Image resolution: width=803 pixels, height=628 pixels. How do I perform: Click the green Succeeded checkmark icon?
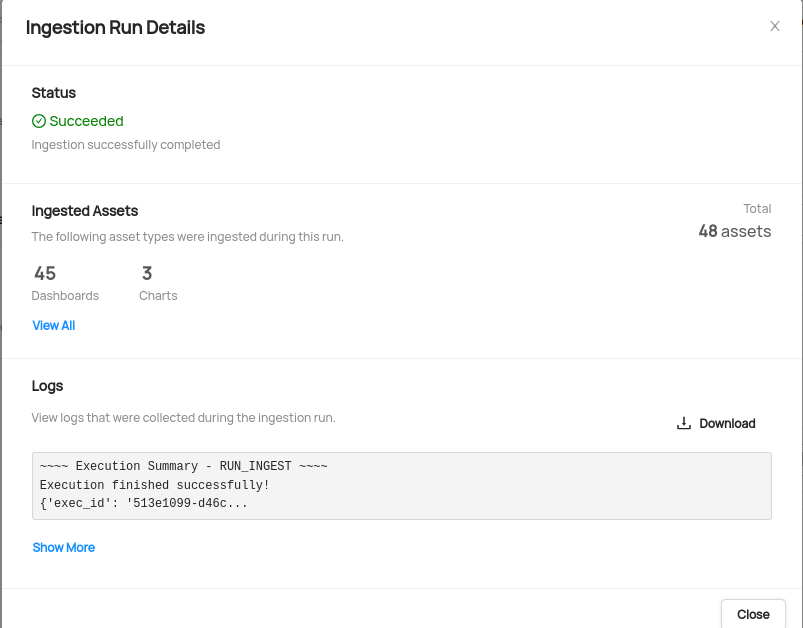click(39, 121)
